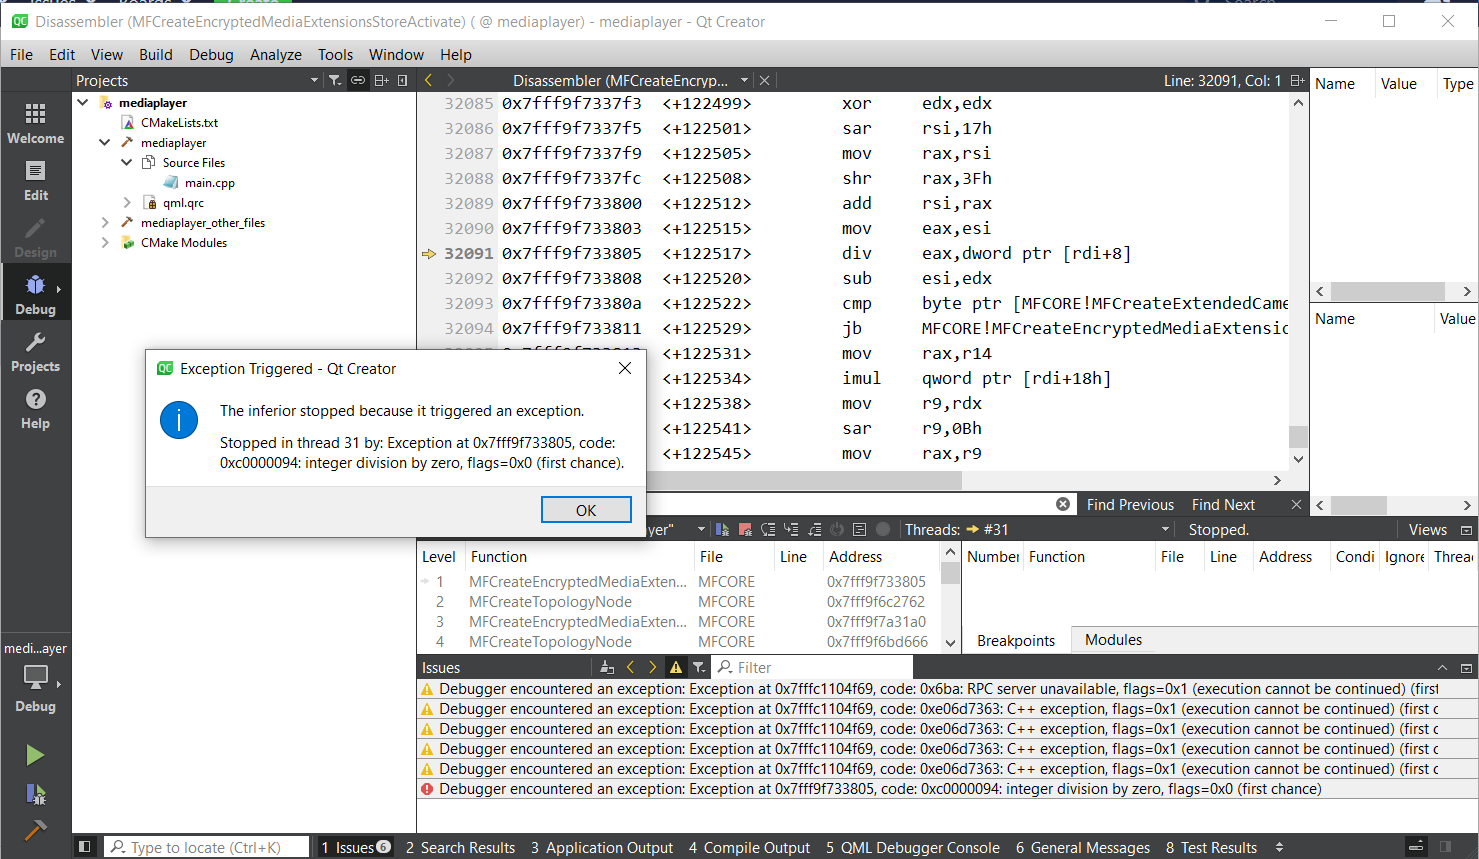Open the Debug menu

[211, 54]
